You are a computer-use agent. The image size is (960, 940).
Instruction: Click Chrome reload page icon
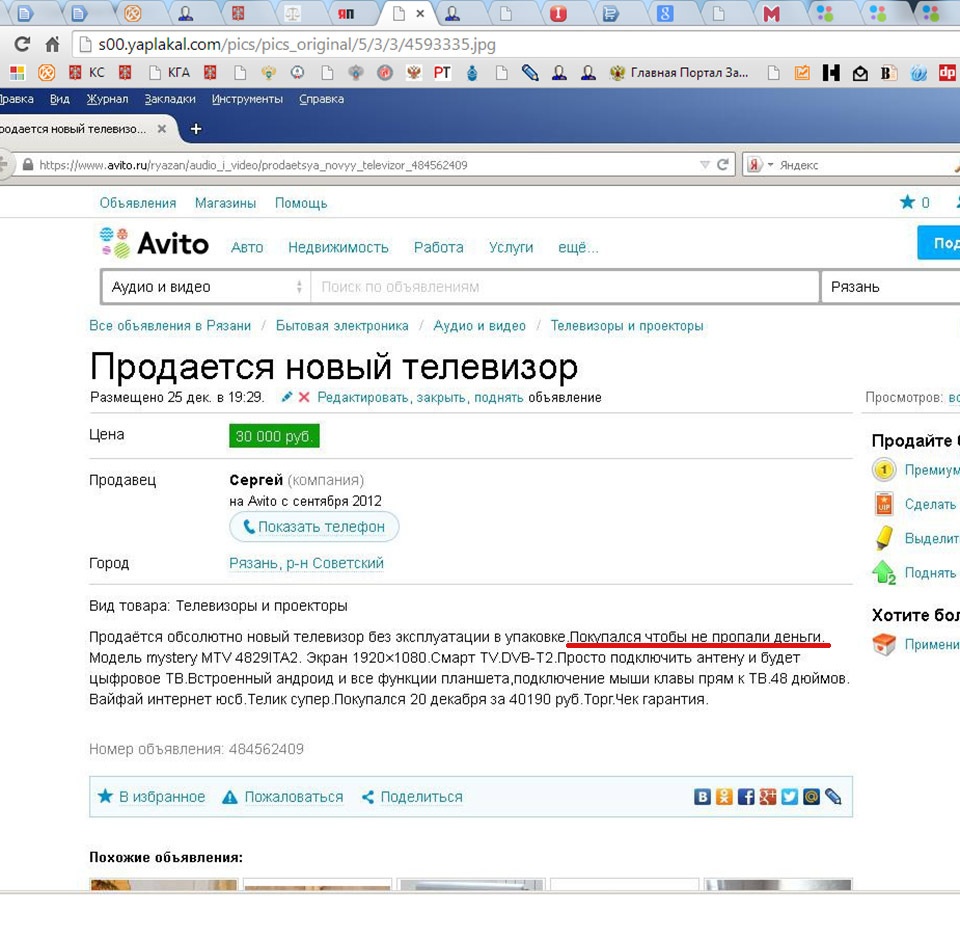tap(22, 44)
